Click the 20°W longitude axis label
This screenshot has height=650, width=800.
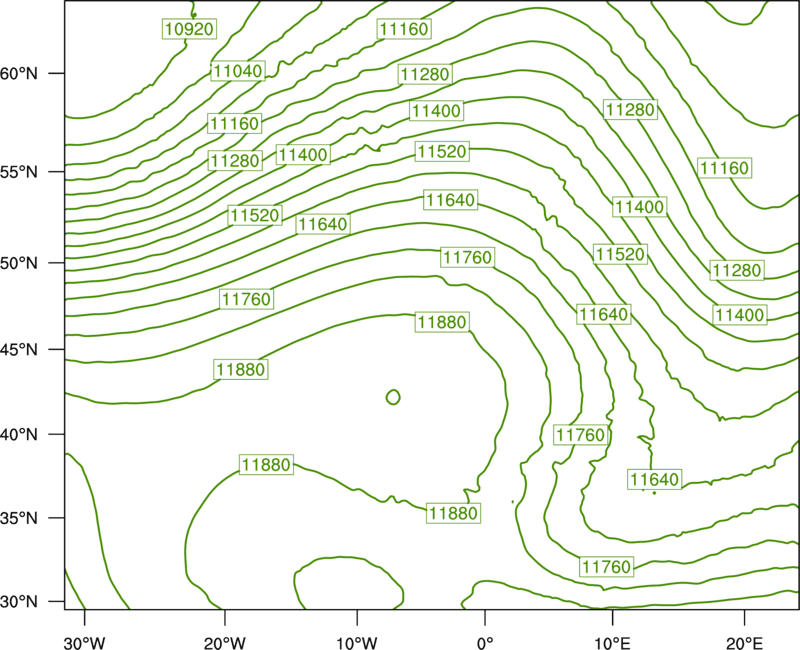(x=225, y=643)
